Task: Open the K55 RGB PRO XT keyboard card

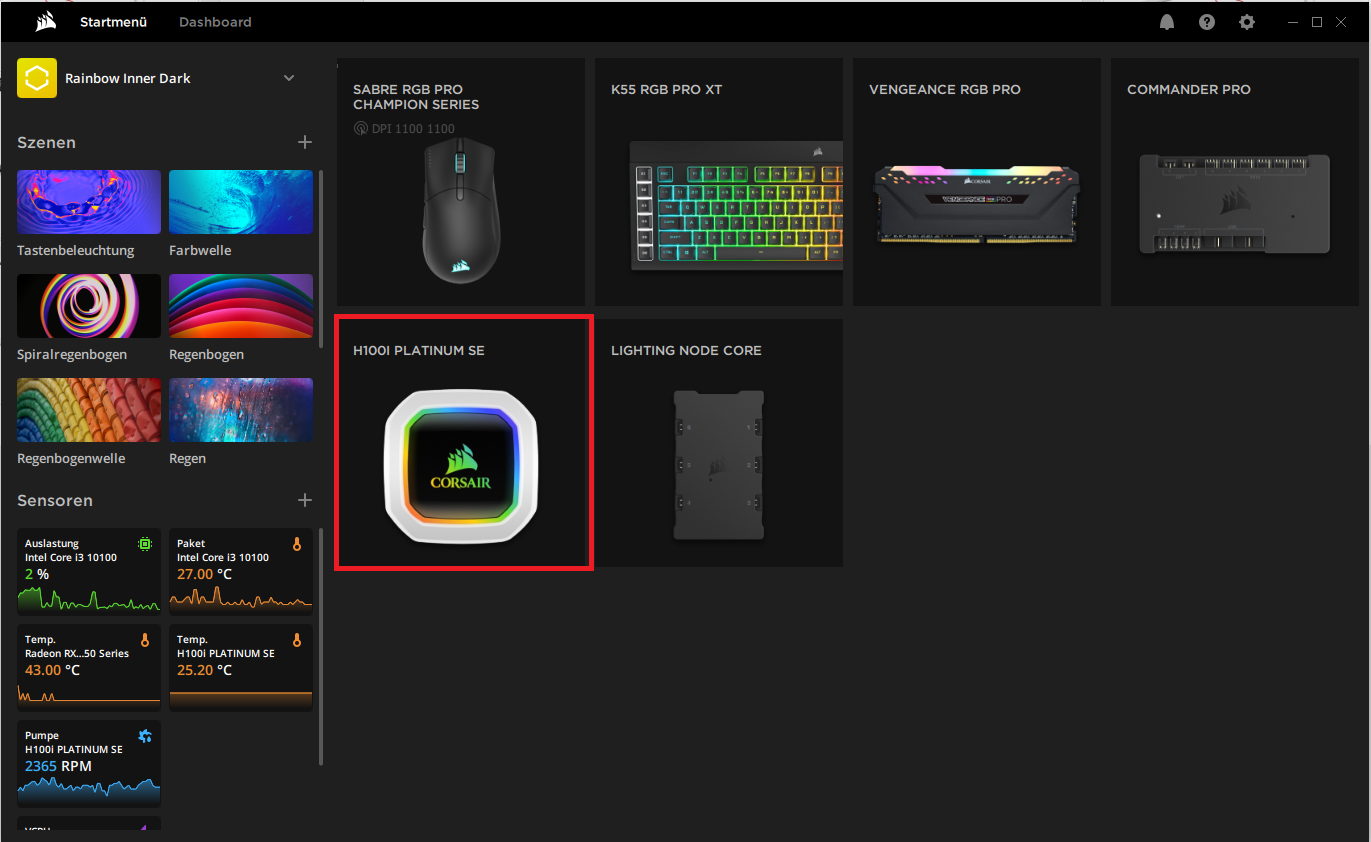Action: click(719, 182)
